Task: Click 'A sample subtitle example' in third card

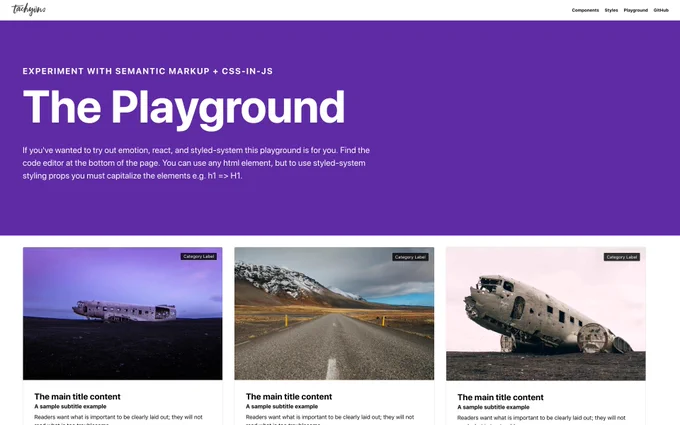Action: coord(493,407)
